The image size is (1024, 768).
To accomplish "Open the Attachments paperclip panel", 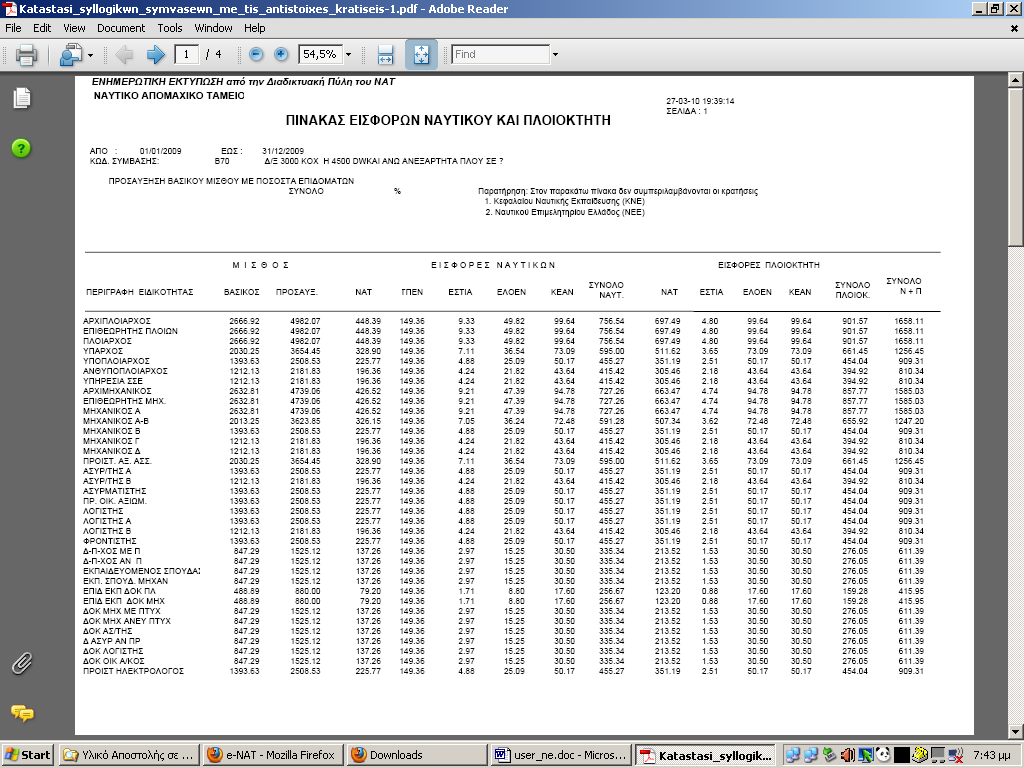I will [22, 664].
